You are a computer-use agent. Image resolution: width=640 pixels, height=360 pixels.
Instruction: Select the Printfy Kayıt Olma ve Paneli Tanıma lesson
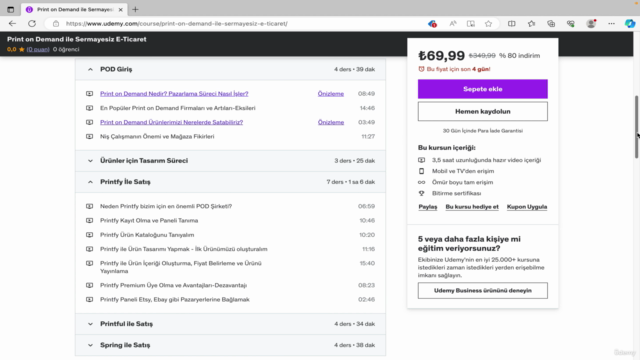click(x=149, y=220)
